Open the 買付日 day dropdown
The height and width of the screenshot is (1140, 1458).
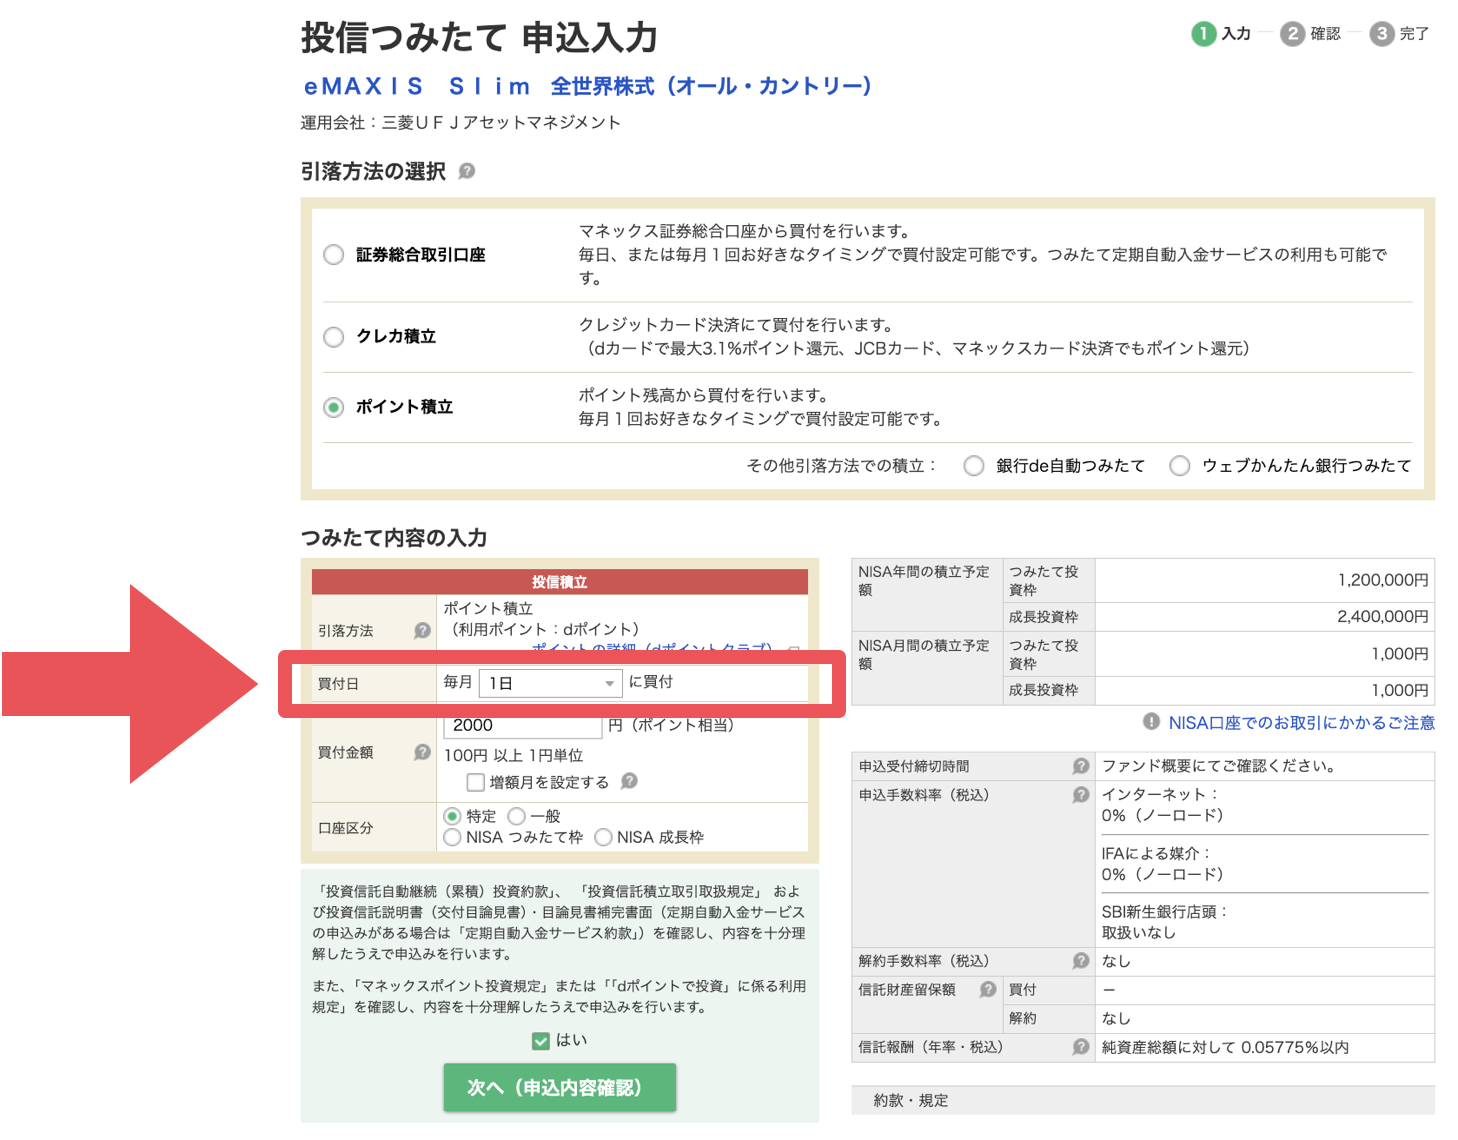551,683
